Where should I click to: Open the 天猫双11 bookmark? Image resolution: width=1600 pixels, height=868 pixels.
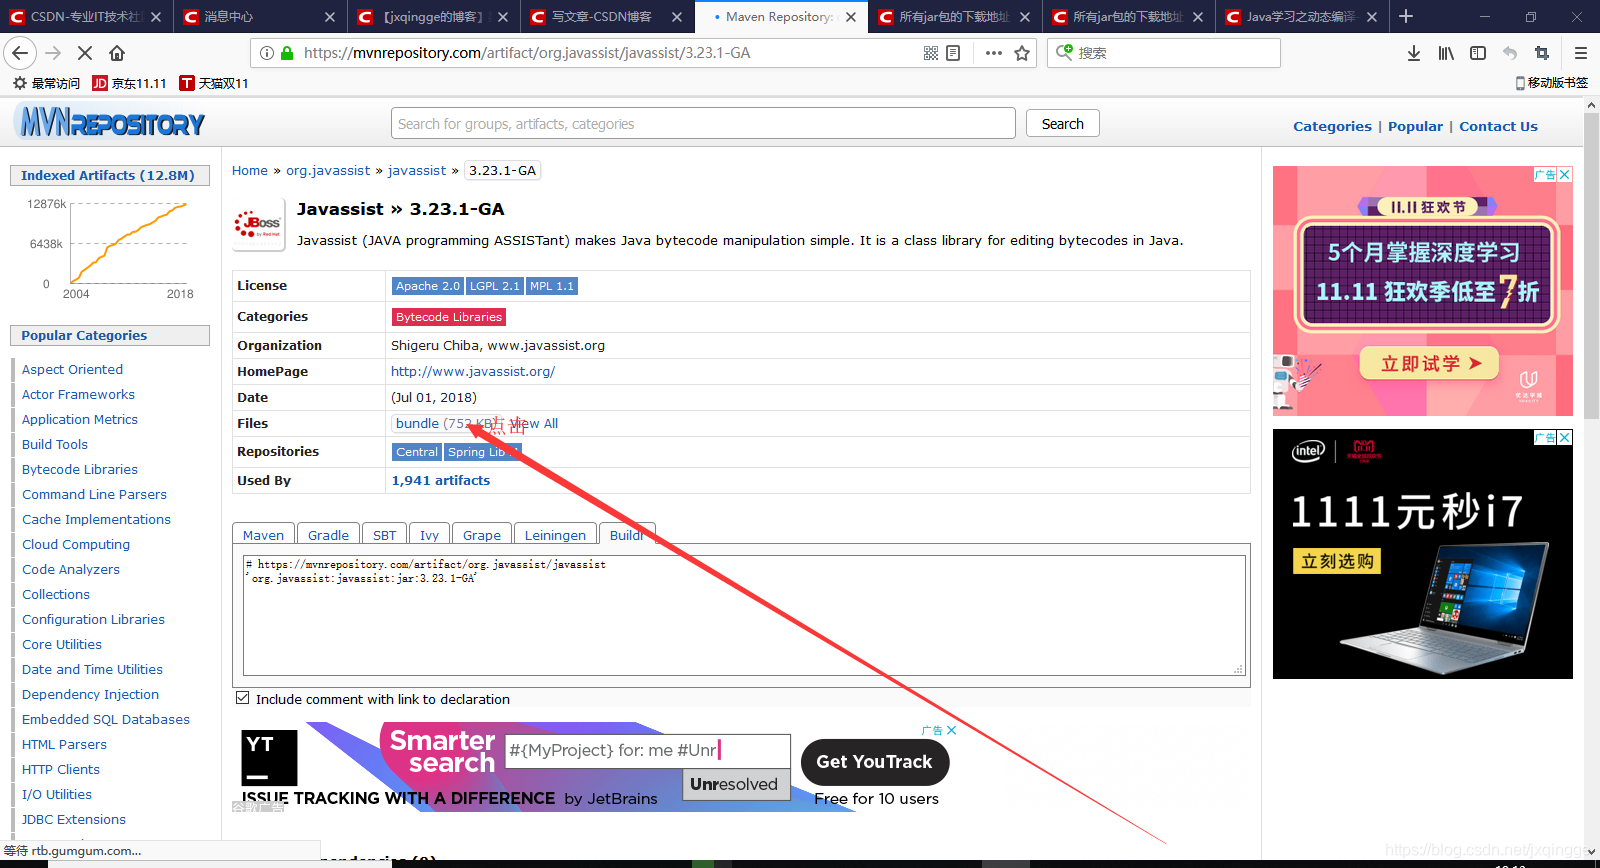click(x=214, y=83)
